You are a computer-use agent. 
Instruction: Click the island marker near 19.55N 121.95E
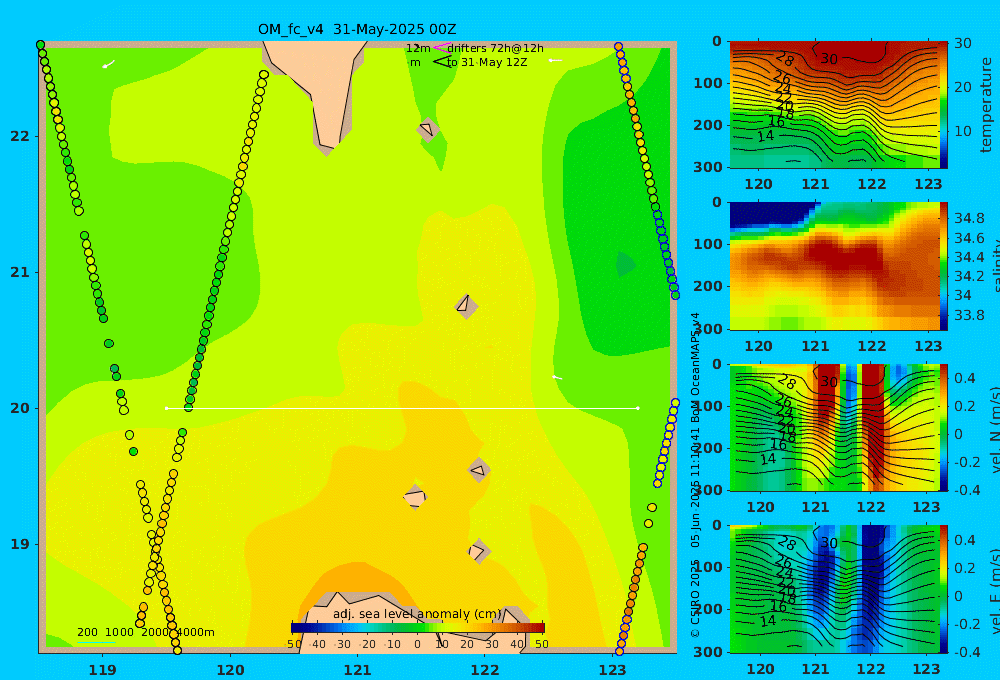[x=479, y=471]
